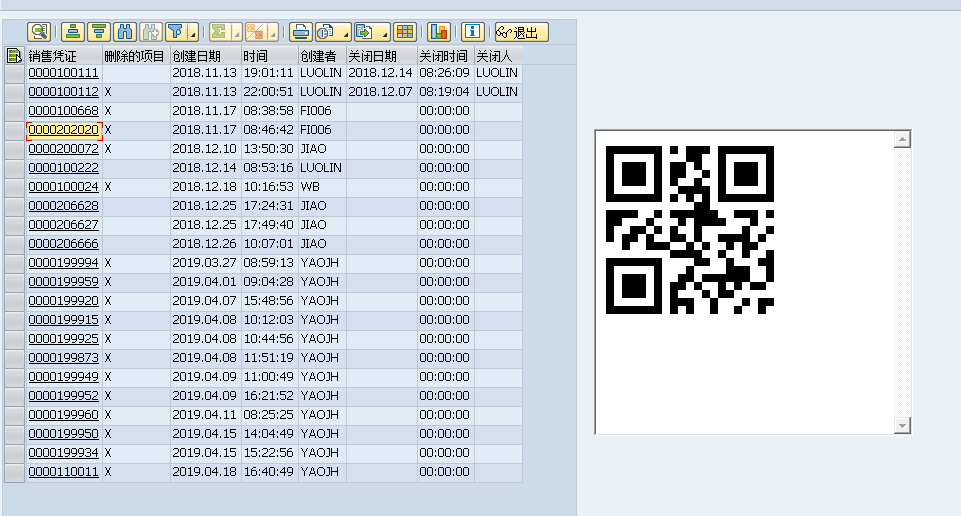Show the bar chart Graphic view
This screenshot has height=516, width=961.
[439, 32]
